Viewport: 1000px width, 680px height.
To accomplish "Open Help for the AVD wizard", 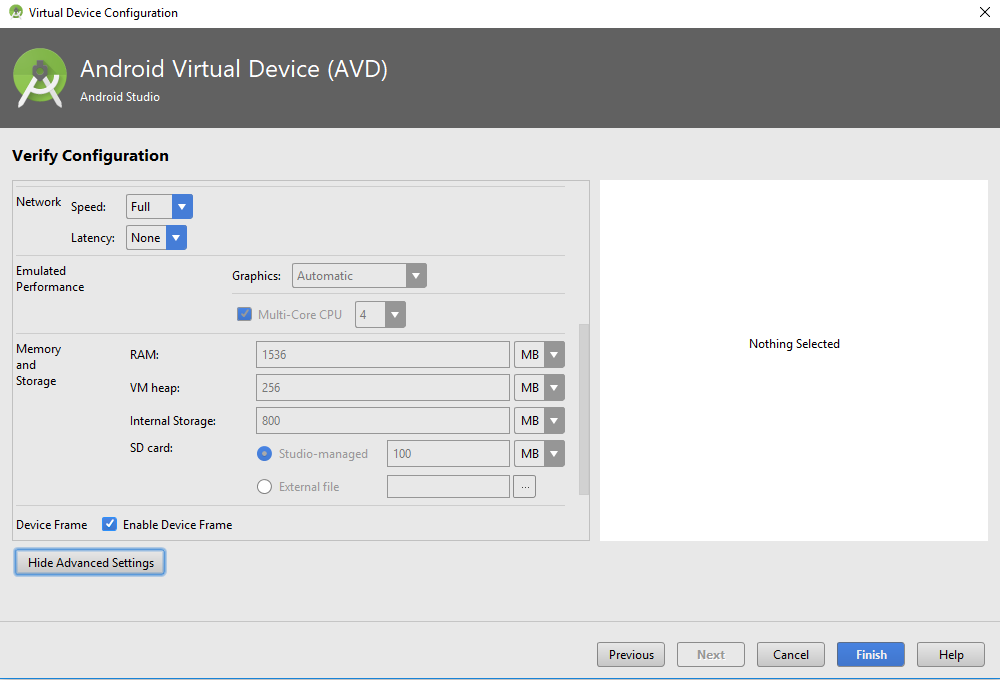I will (x=951, y=654).
